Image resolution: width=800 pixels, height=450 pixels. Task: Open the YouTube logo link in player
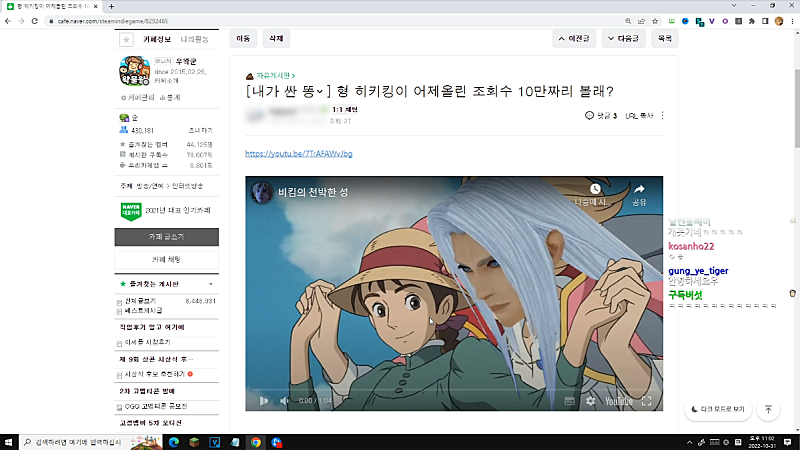pyautogui.click(x=618, y=401)
